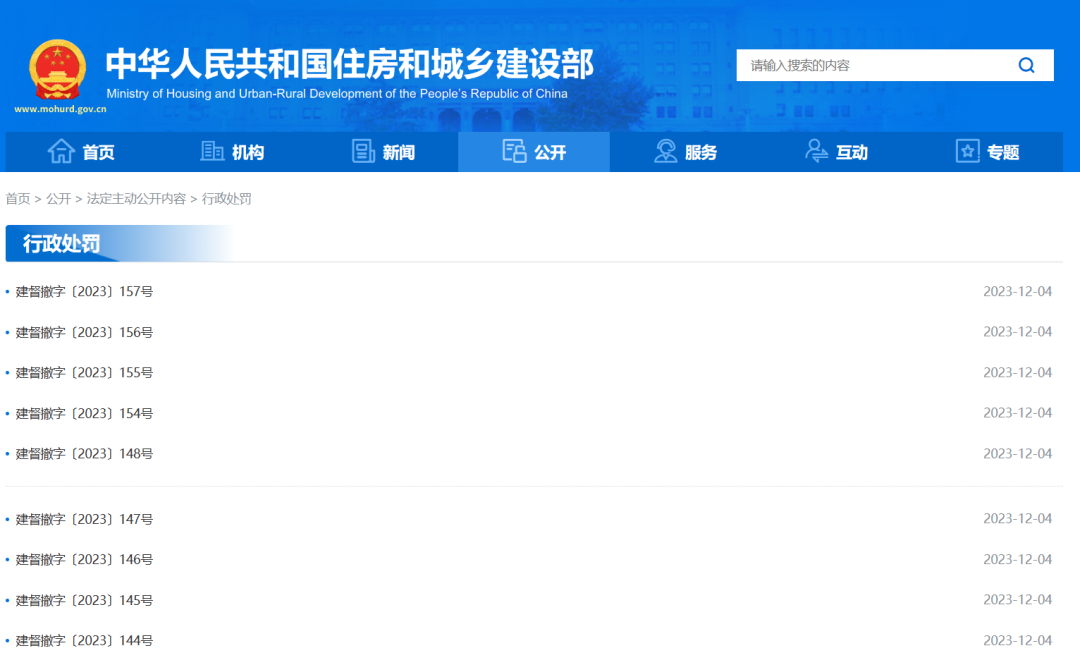Select the building icon next to 机构
Screen dimensions: 1080x672
coord(212,150)
